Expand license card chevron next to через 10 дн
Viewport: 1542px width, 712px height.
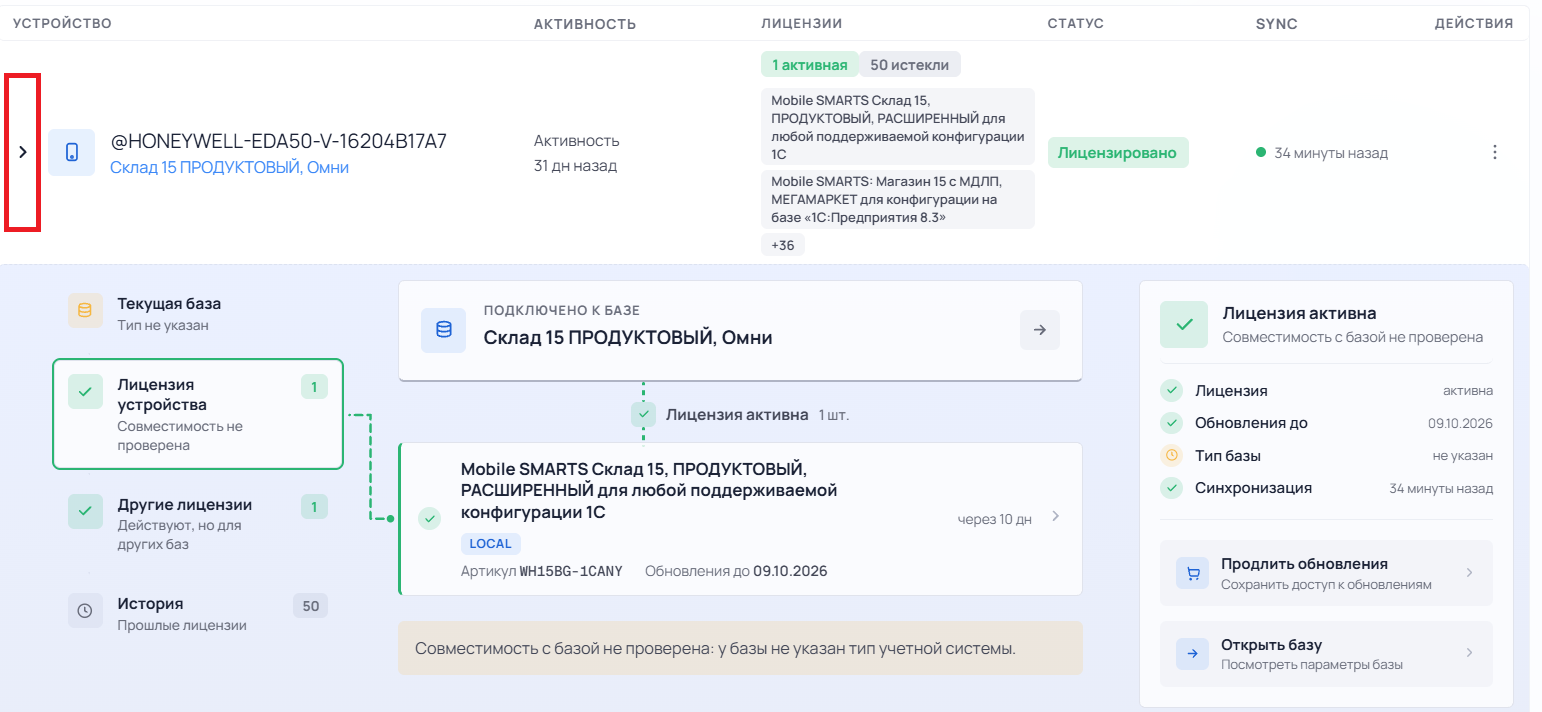tap(1055, 517)
